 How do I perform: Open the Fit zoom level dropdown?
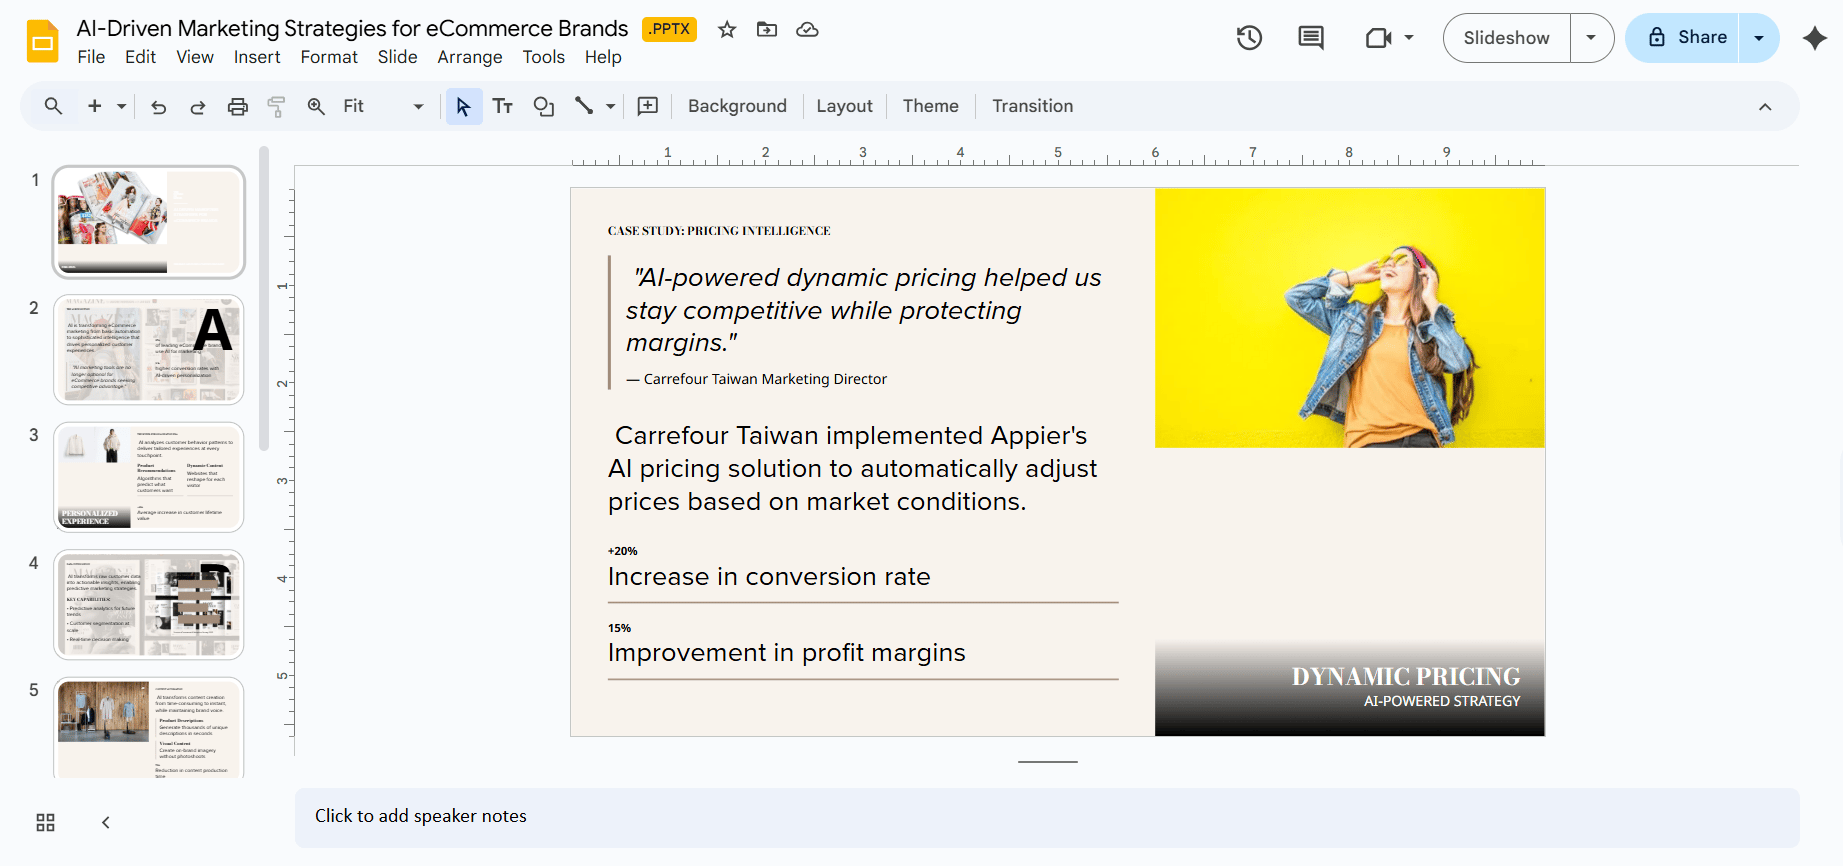pos(383,106)
